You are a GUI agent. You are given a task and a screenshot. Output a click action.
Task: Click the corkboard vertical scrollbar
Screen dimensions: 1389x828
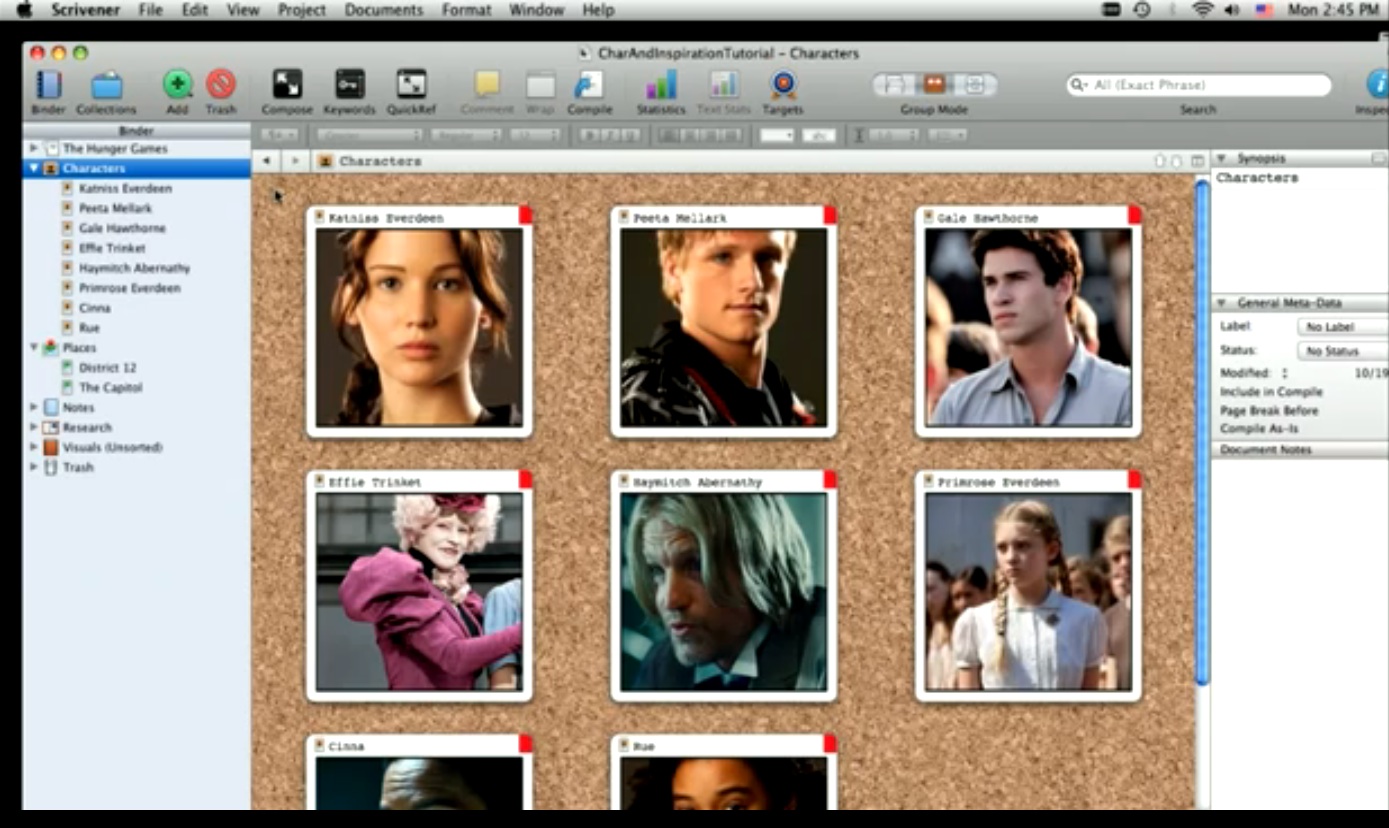[1202, 432]
